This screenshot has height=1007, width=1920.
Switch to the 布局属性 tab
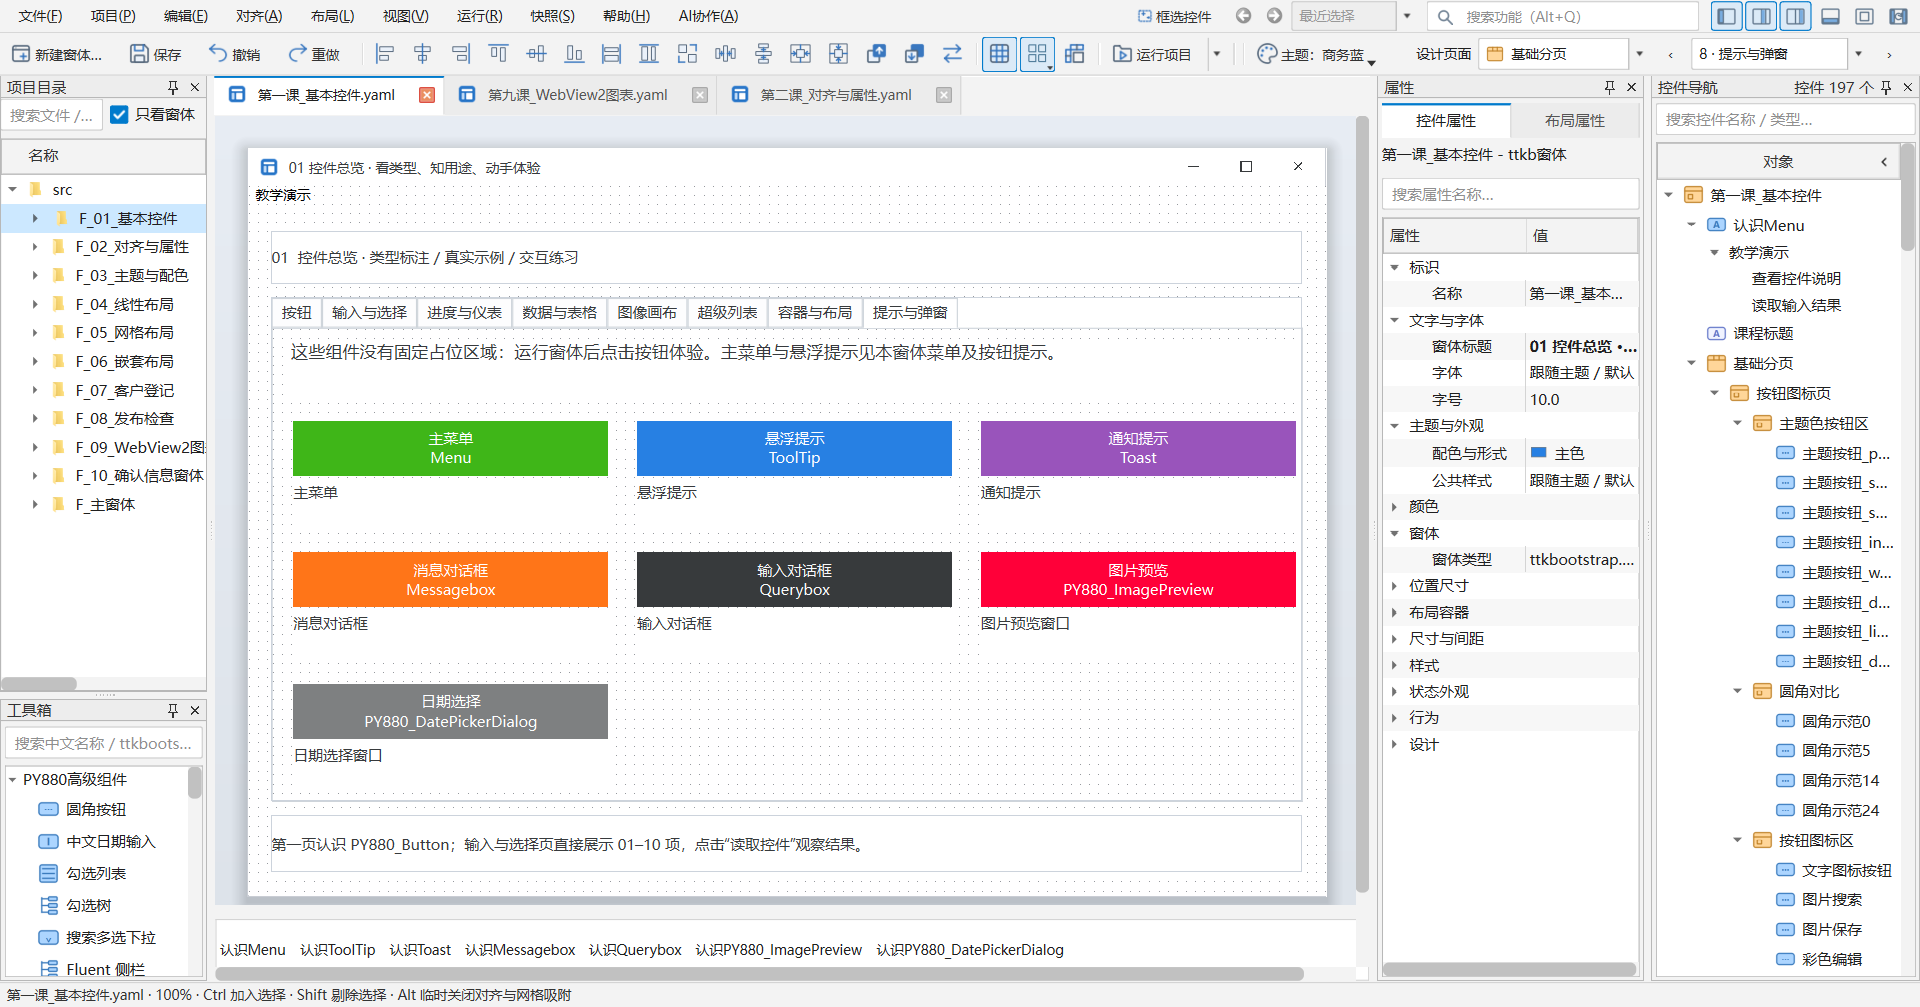click(1575, 121)
